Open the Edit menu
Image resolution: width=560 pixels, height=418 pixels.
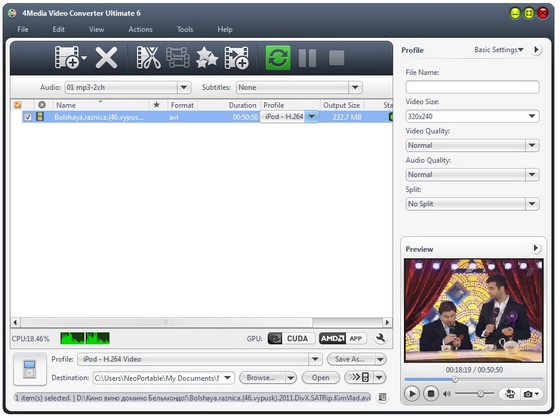59,29
